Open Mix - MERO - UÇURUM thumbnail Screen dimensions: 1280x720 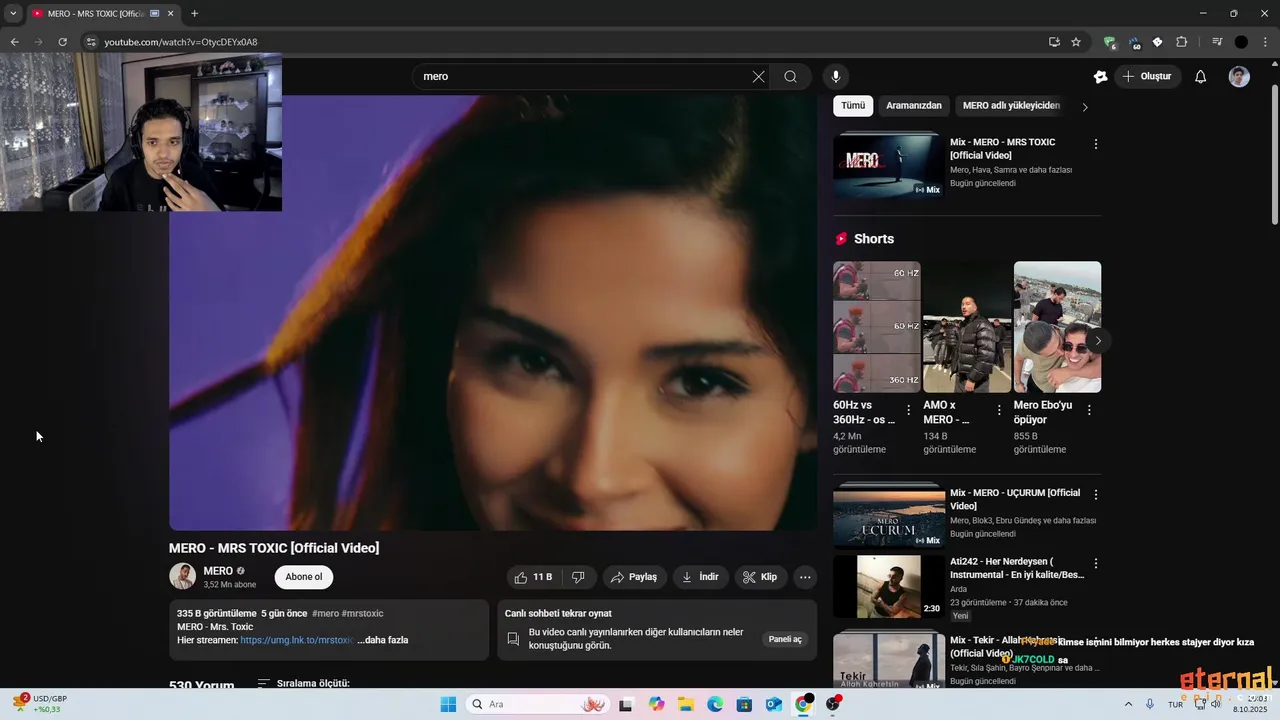pos(888,517)
